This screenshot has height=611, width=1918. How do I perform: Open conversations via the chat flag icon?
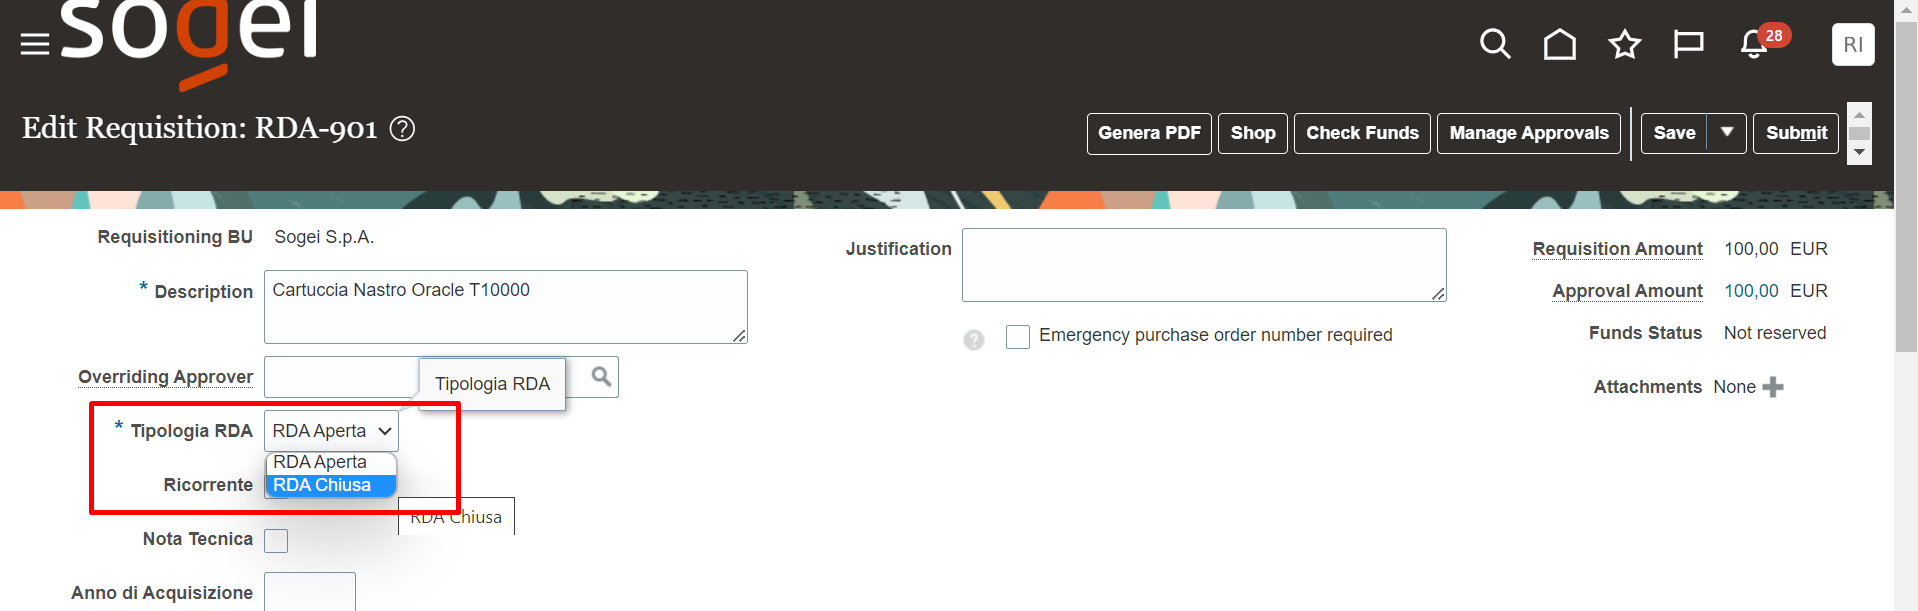coord(1688,44)
